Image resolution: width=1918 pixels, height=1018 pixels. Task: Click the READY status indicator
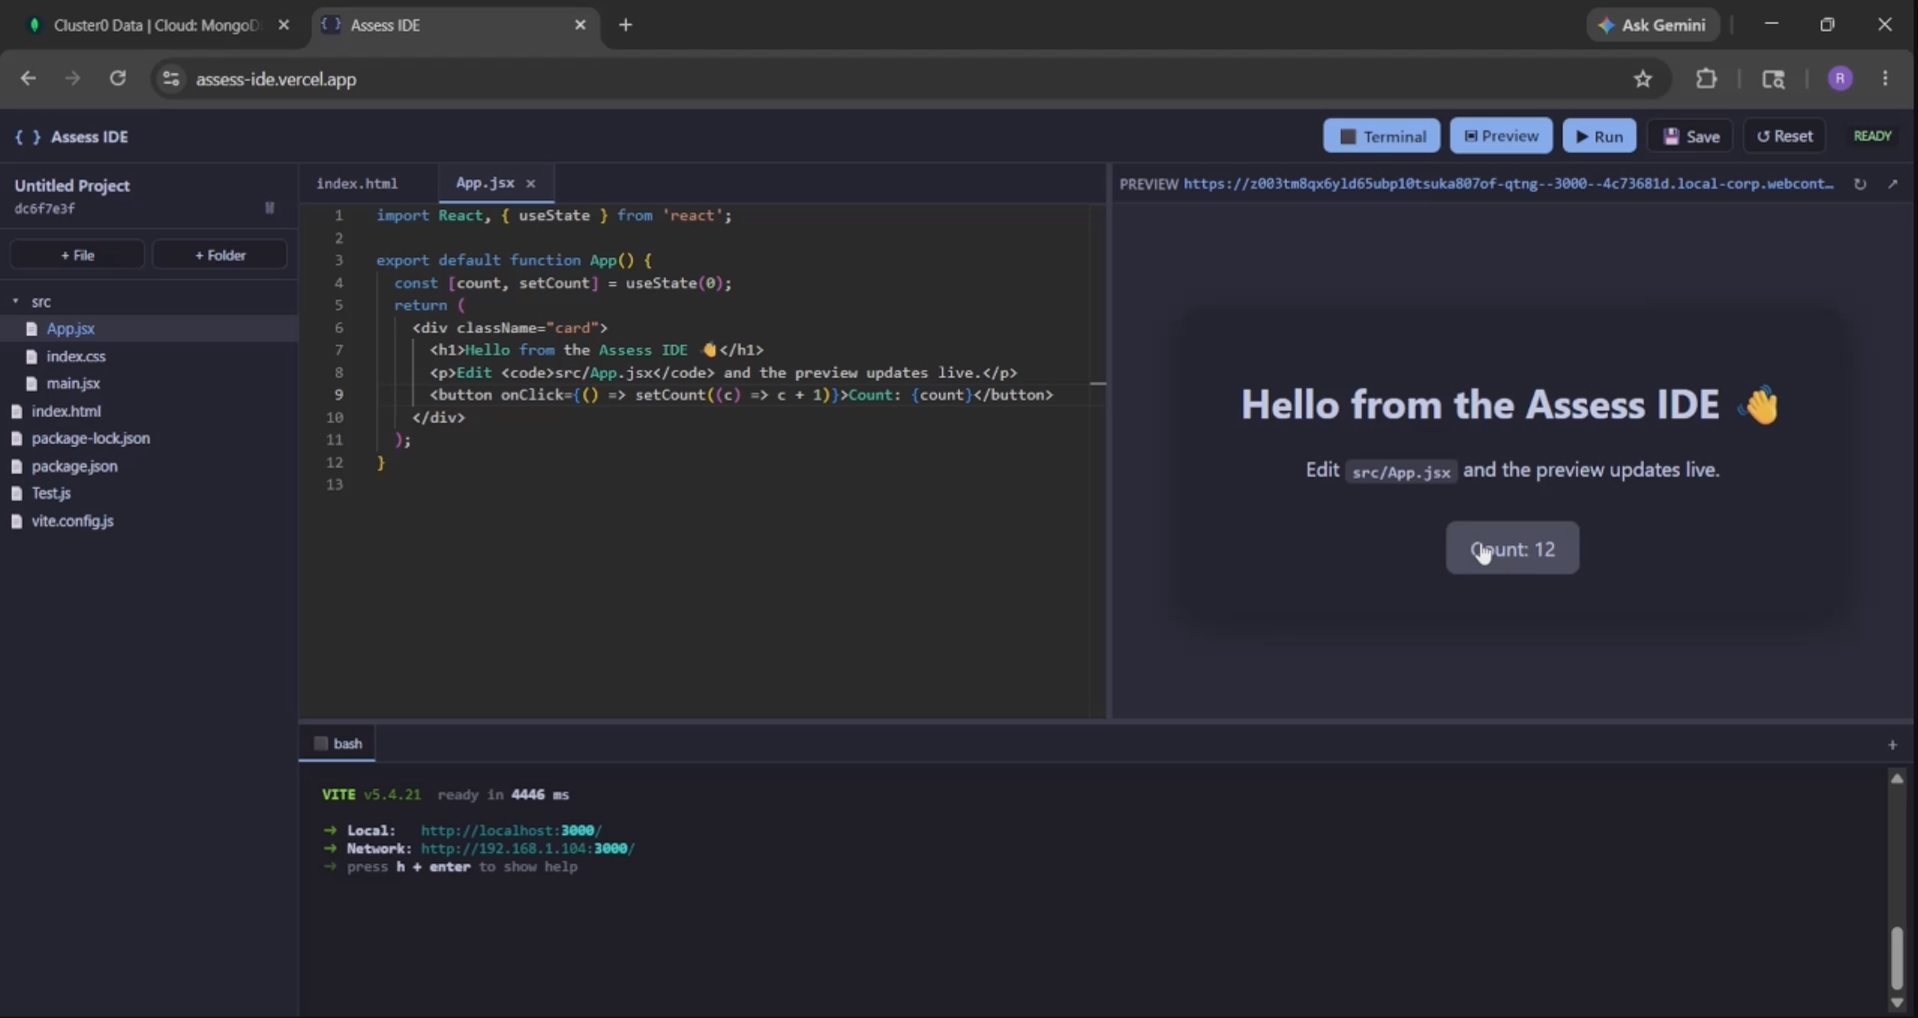point(1872,136)
